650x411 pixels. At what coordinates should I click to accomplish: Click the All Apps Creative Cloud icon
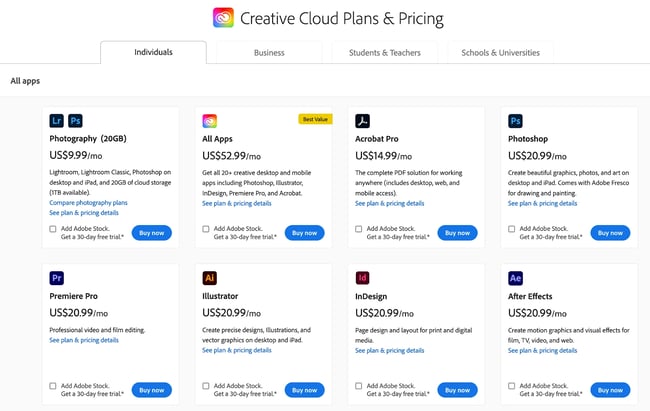(210, 121)
